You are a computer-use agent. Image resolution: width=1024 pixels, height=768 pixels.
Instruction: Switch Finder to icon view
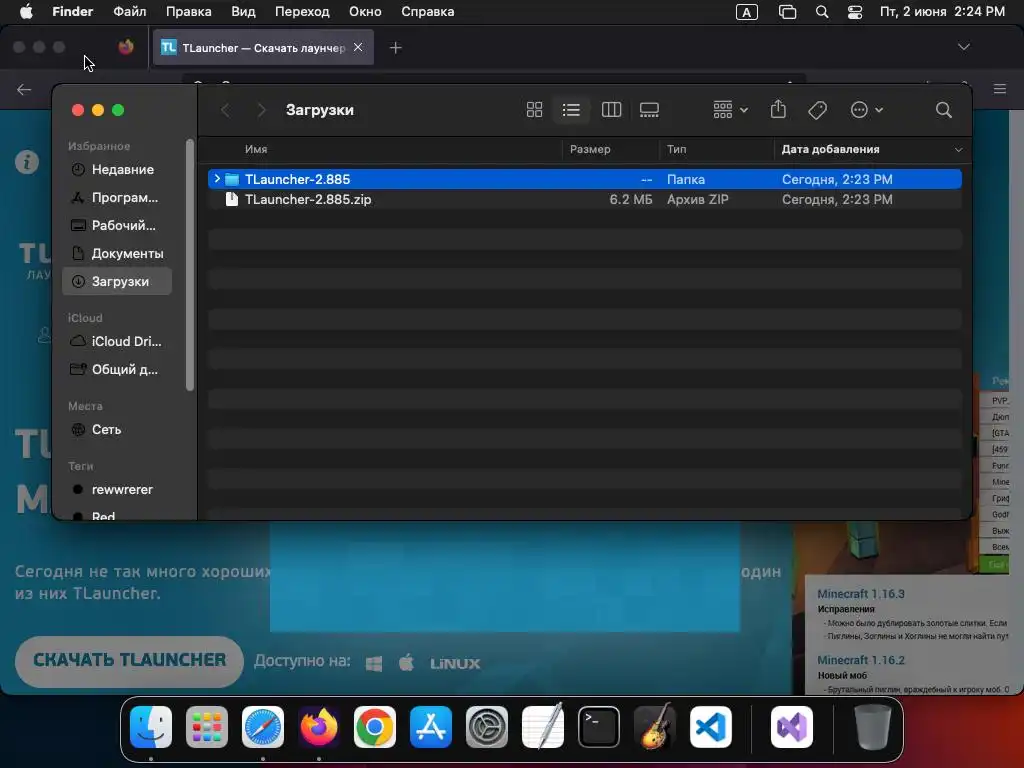click(534, 110)
